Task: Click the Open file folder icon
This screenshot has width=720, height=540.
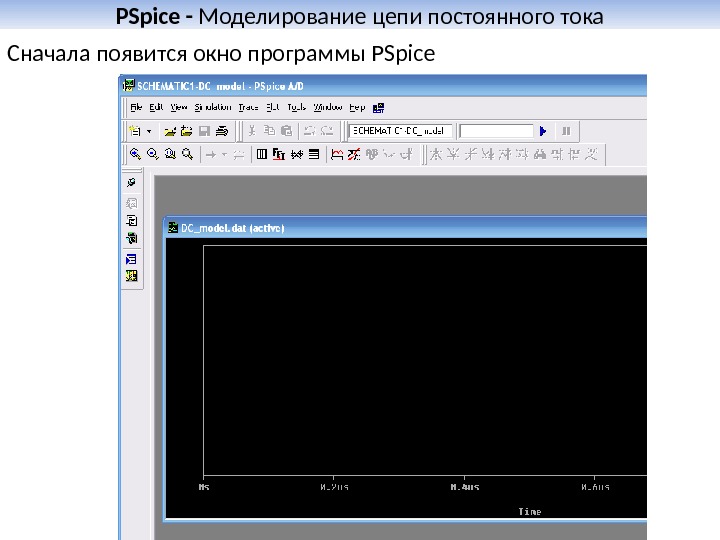Action: click(x=170, y=131)
